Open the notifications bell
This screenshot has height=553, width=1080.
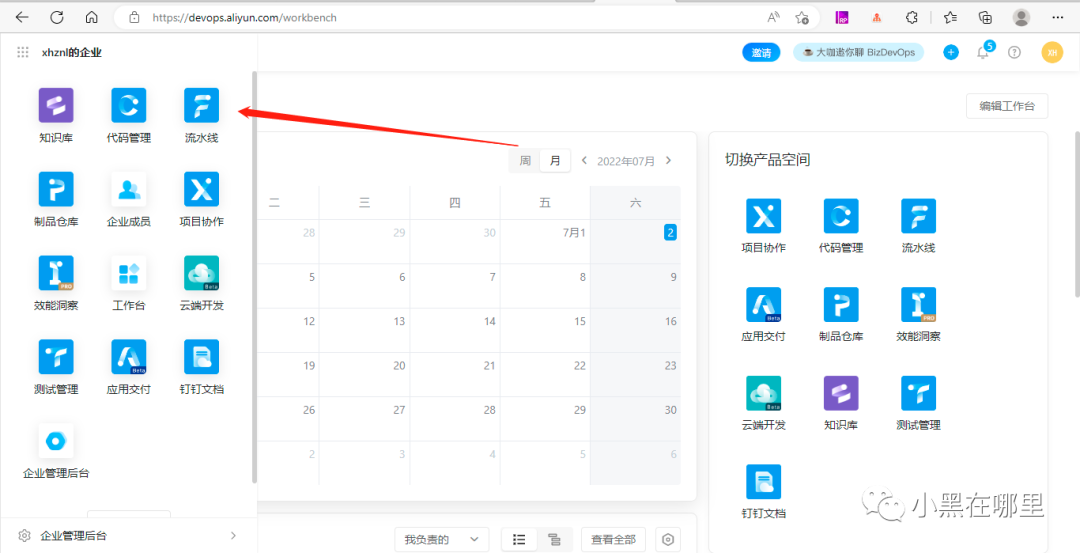tap(984, 53)
